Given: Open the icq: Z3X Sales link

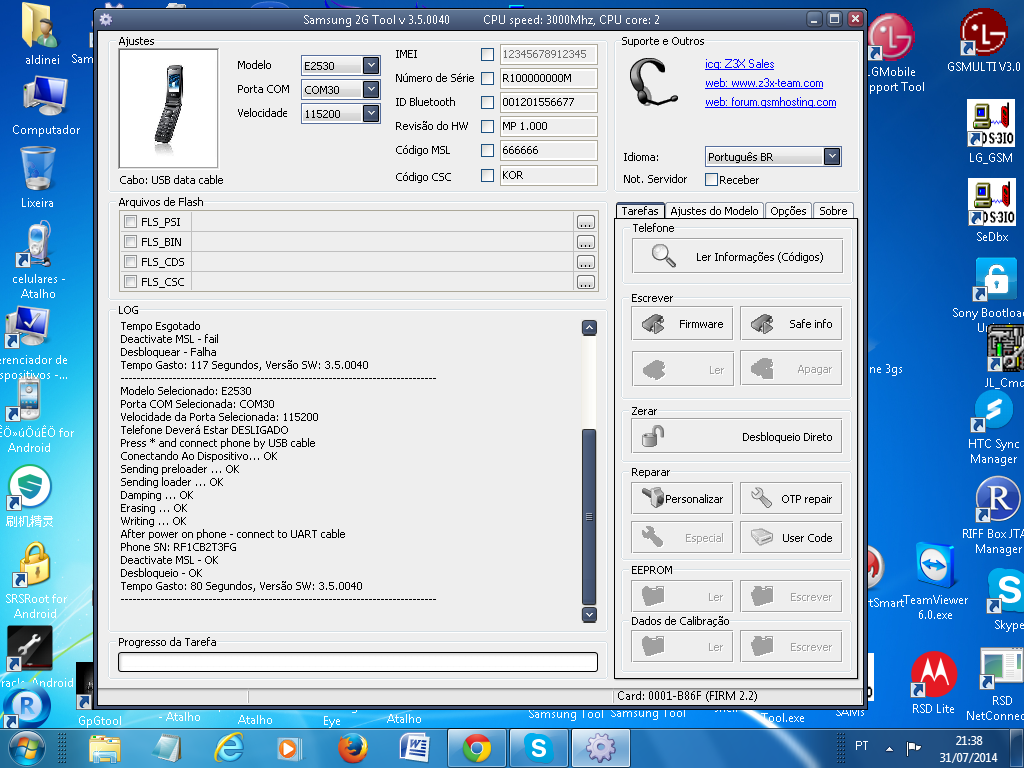Looking at the screenshot, I should 739,64.
